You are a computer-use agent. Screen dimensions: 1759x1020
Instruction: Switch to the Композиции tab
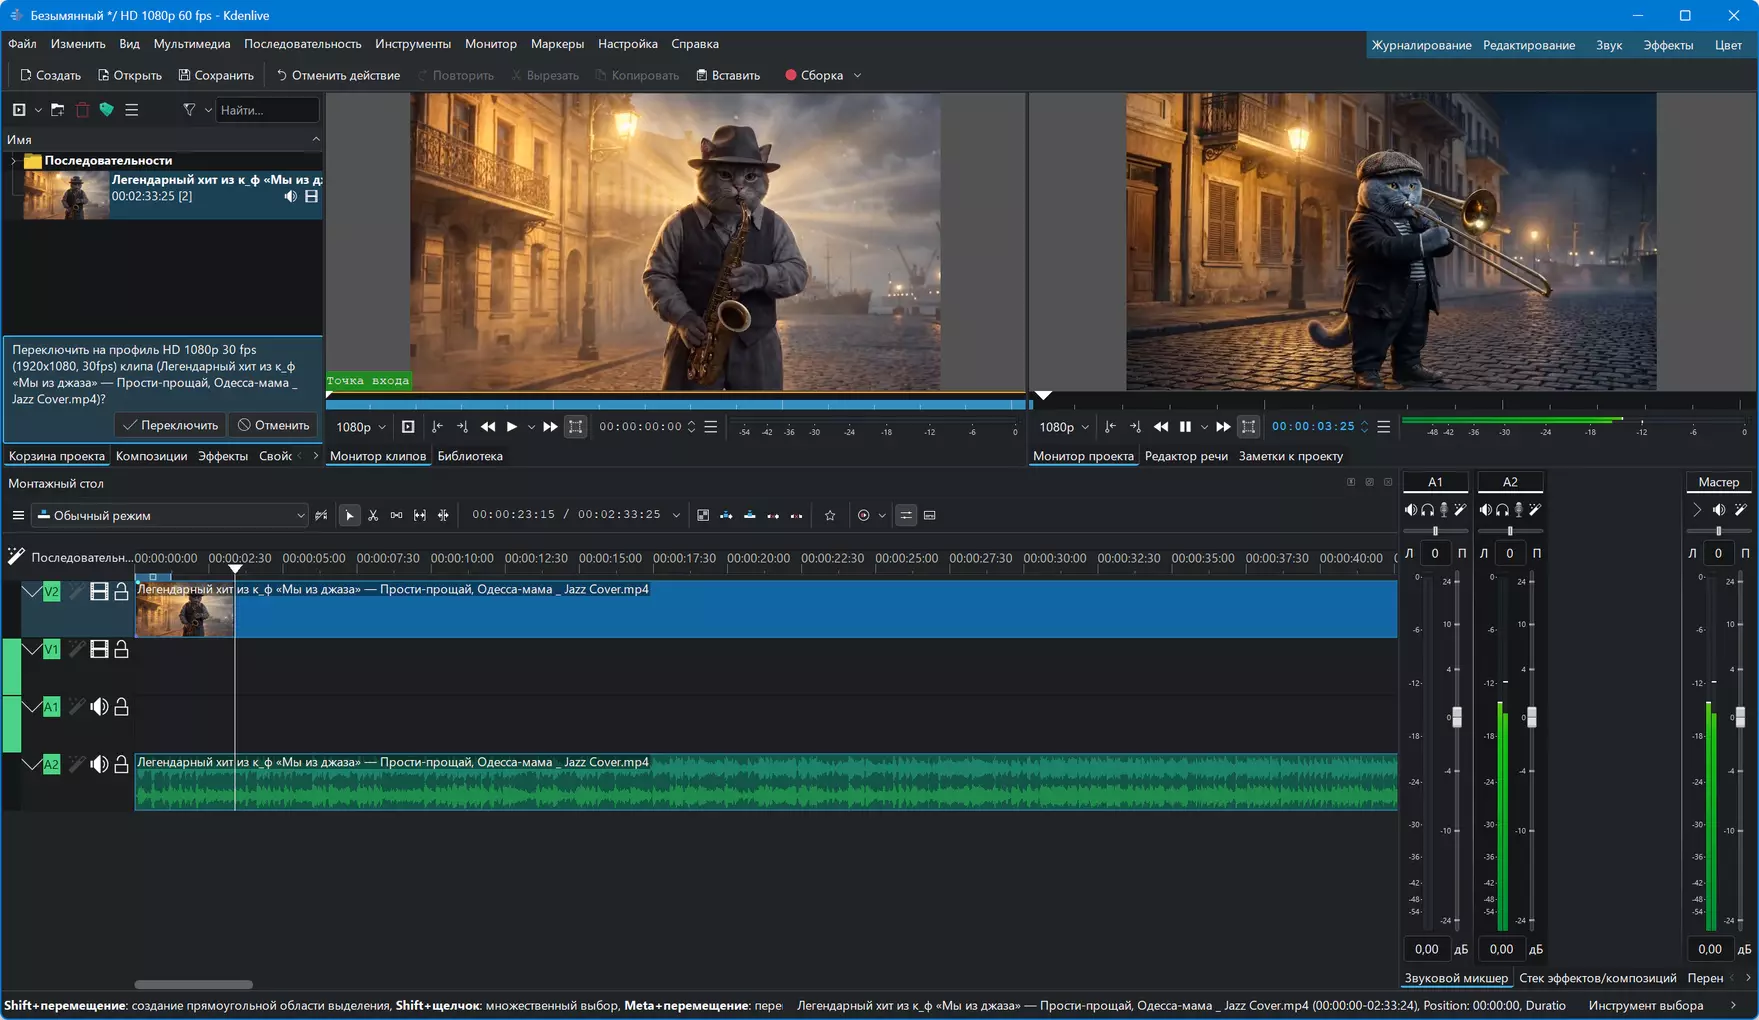(x=151, y=456)
